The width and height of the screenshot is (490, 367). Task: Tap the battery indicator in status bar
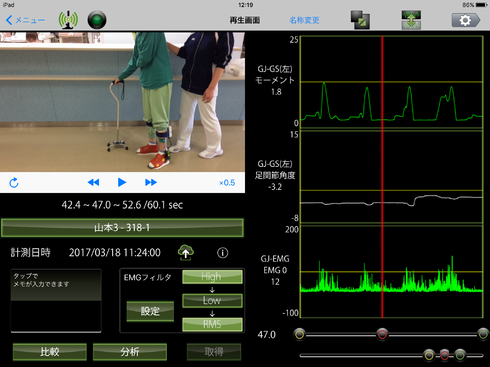coord(482,5)
